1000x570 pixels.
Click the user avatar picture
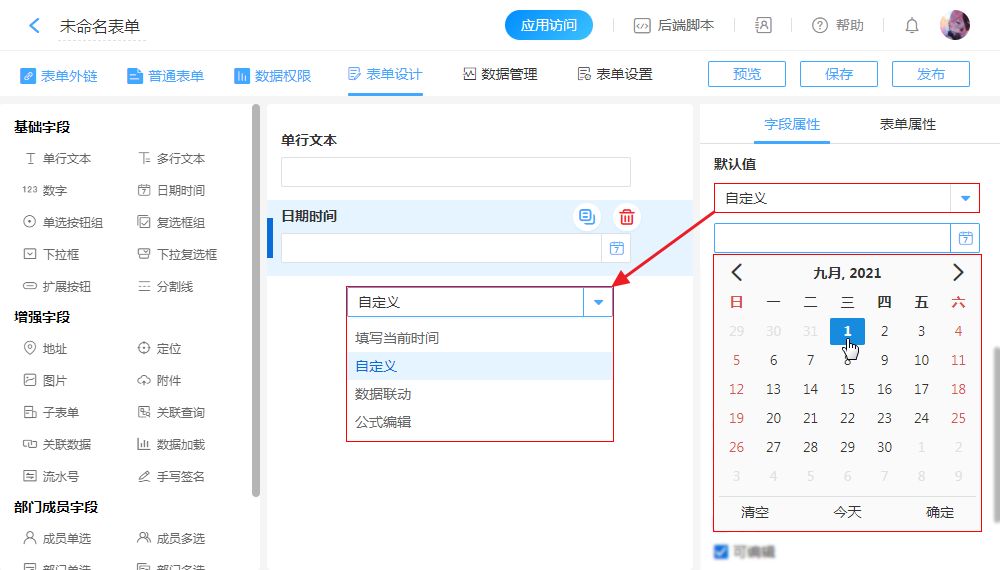coord(954,26)
